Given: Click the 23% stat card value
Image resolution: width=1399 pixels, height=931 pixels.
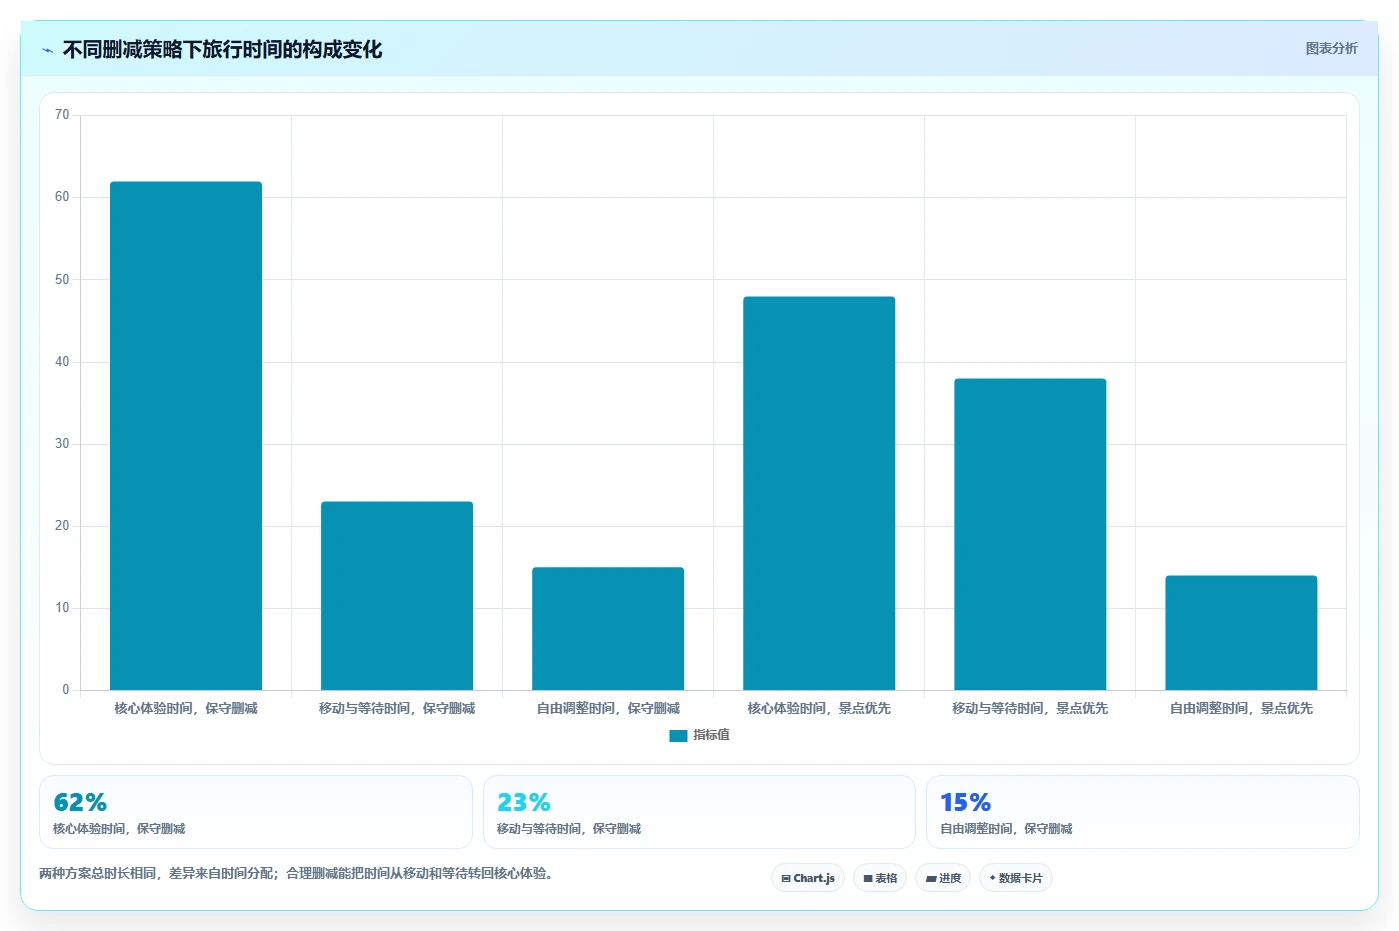Looking at the screenshot, I should coord(524,802).
